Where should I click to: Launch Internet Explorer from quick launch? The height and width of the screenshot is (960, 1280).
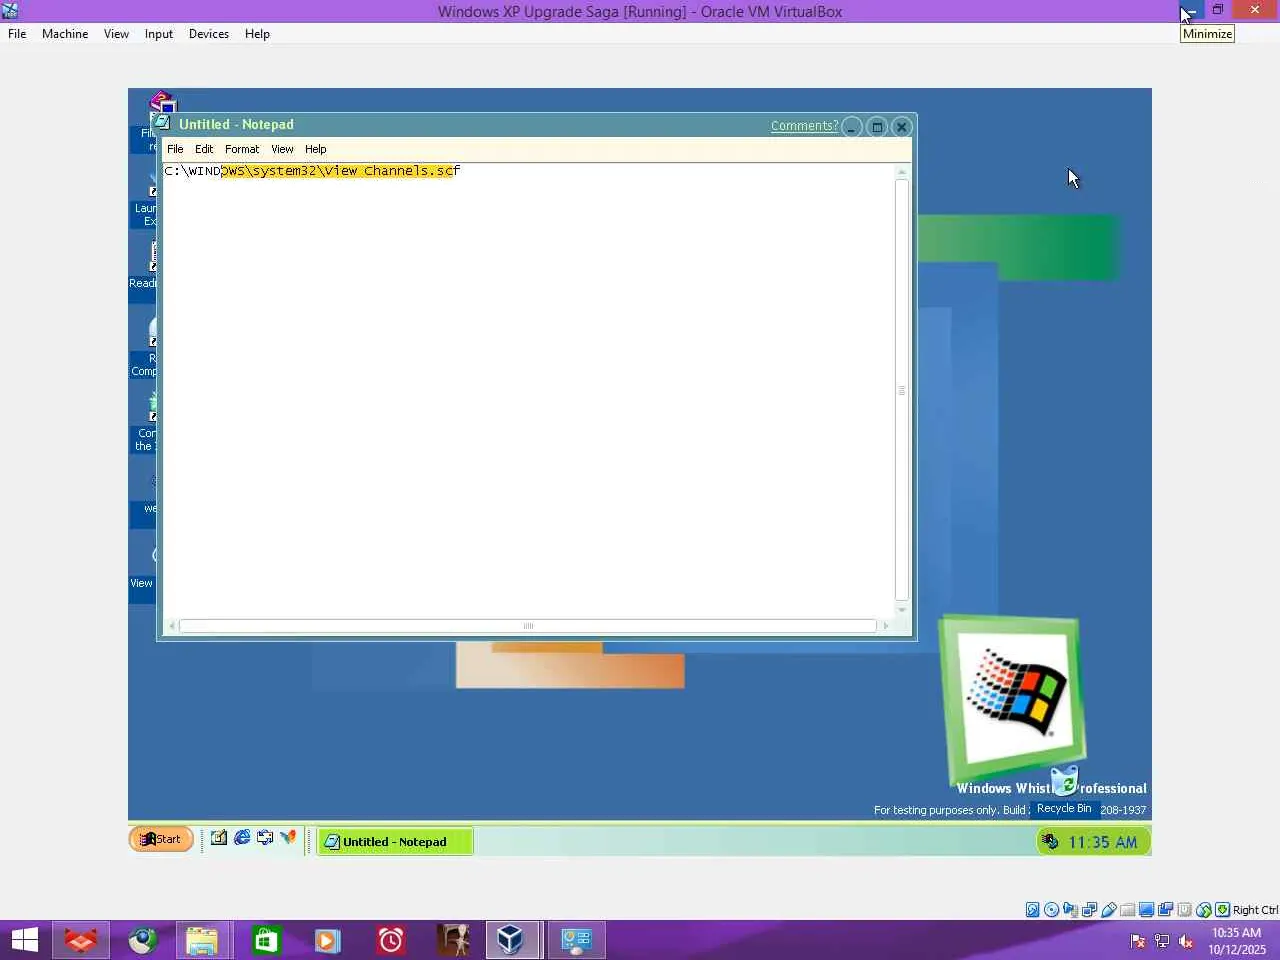242,838
